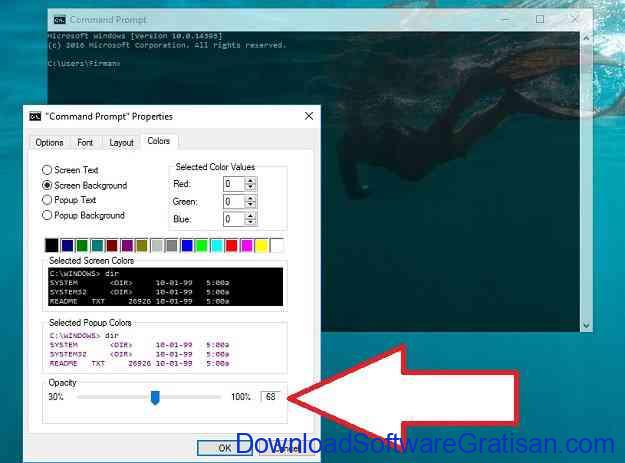
Task: Pick the teal color swatch
Action: click(97, 245)
